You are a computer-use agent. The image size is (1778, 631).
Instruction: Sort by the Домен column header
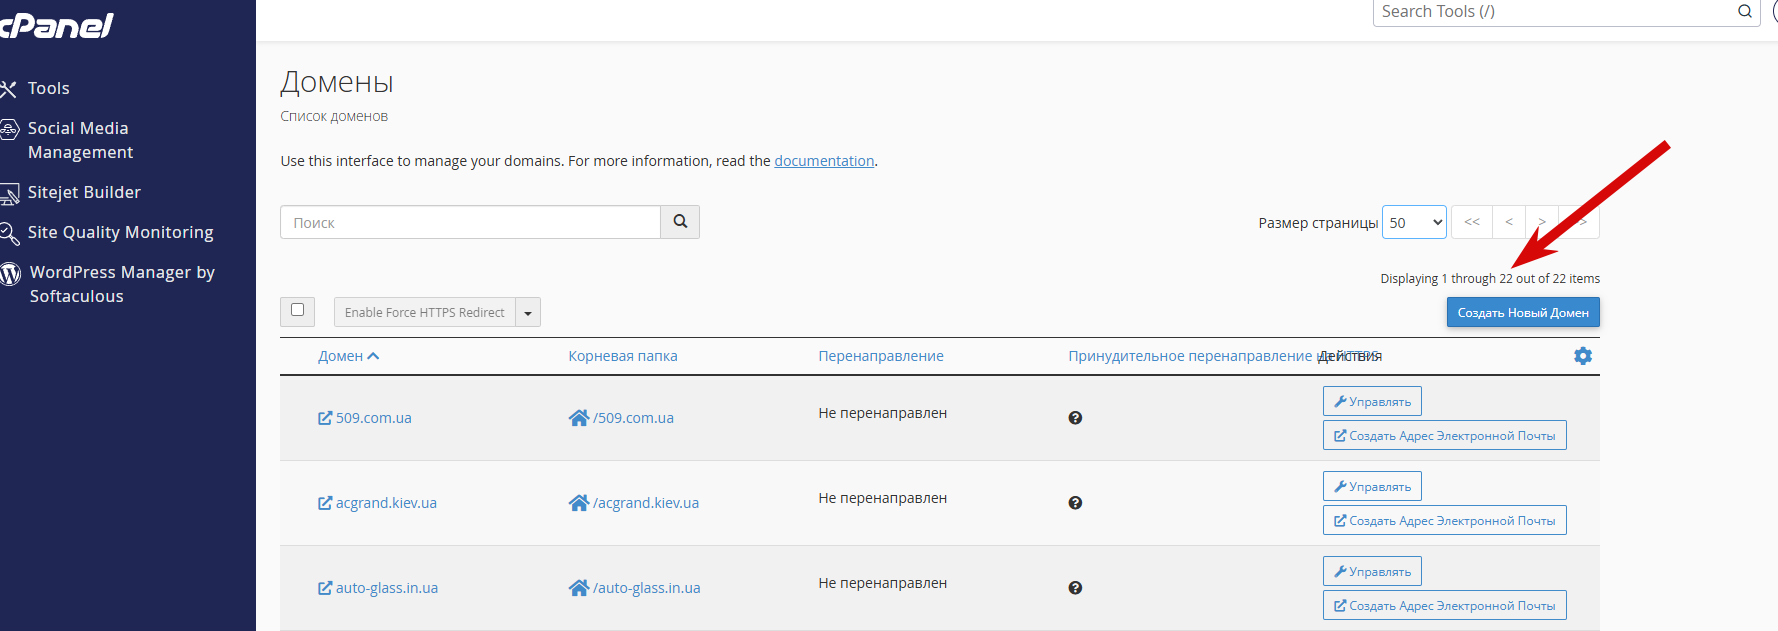coord(348,356)
